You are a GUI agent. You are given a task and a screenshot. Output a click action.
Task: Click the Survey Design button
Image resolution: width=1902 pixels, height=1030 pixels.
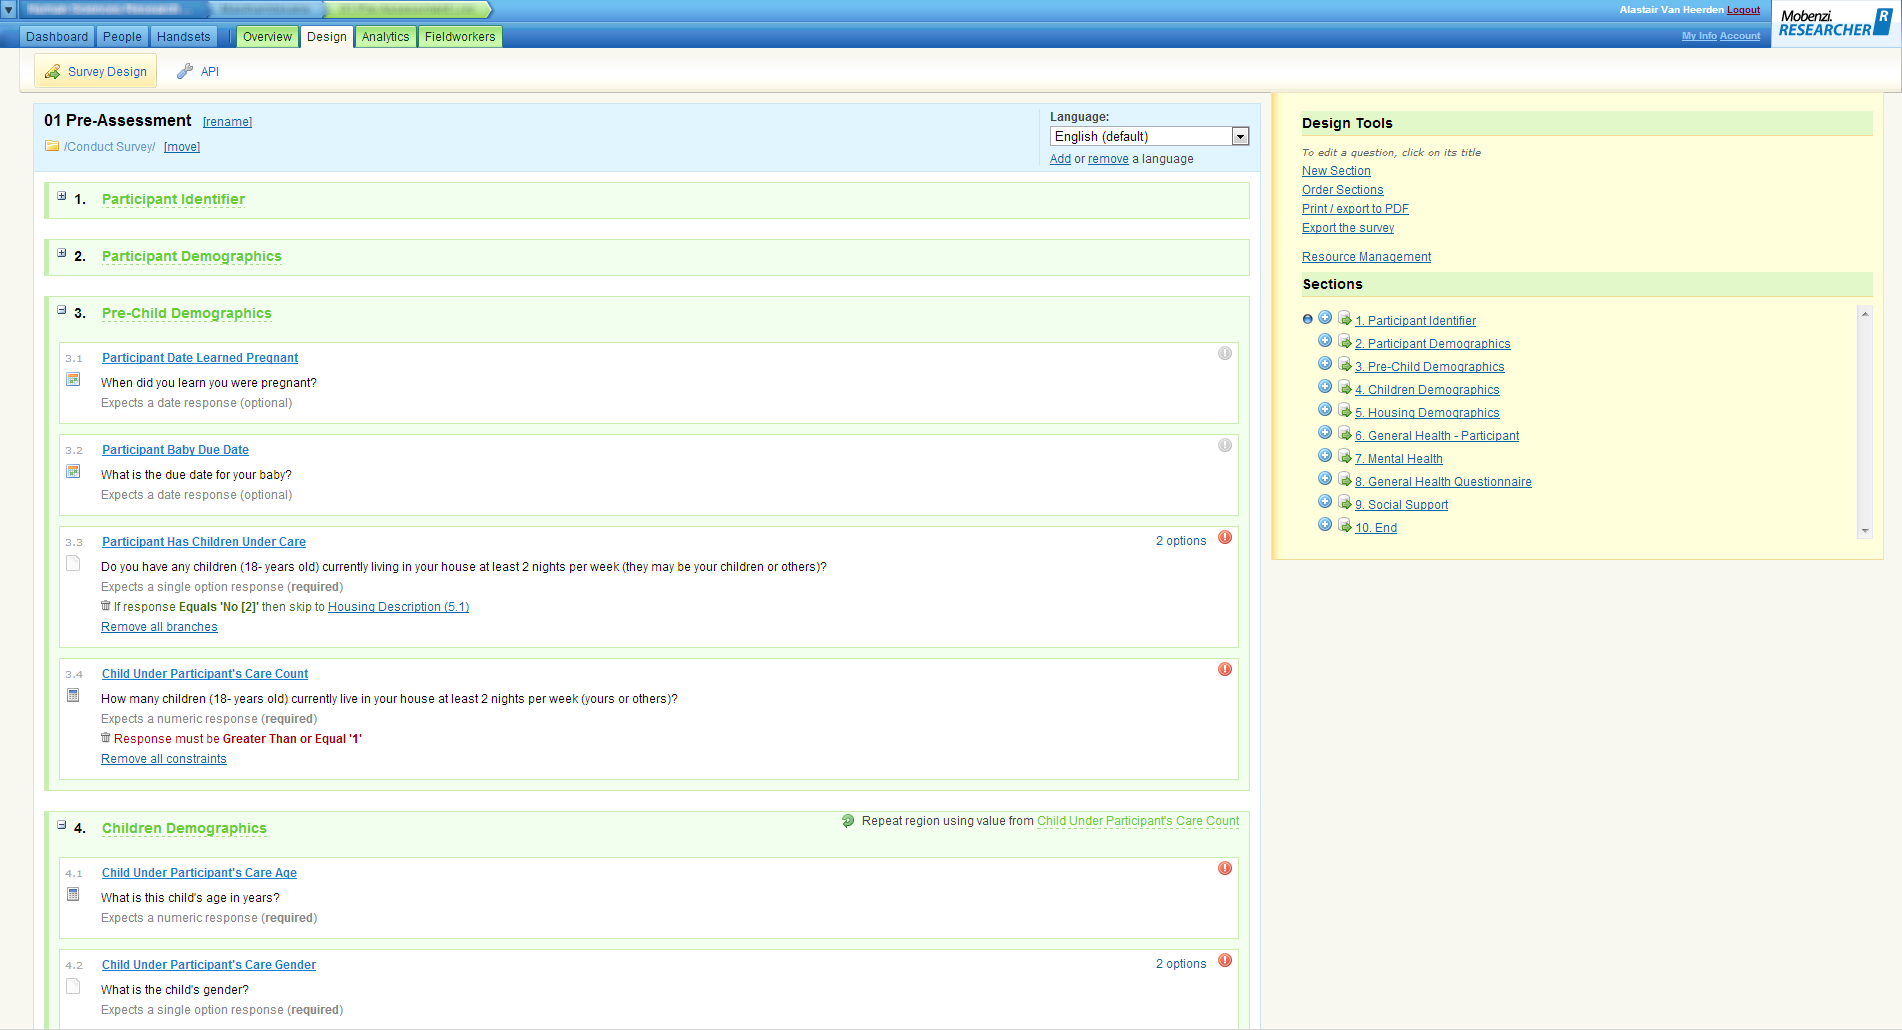click(x=96, y=71)
